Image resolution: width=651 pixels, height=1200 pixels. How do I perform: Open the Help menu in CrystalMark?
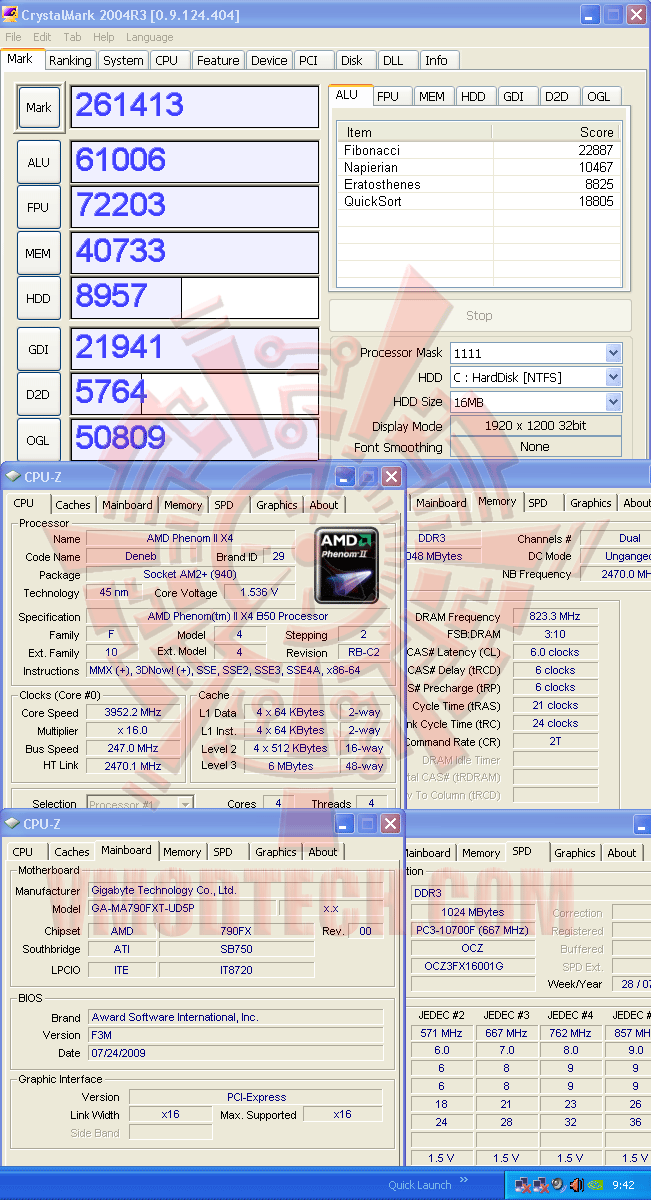click(103, 37)
